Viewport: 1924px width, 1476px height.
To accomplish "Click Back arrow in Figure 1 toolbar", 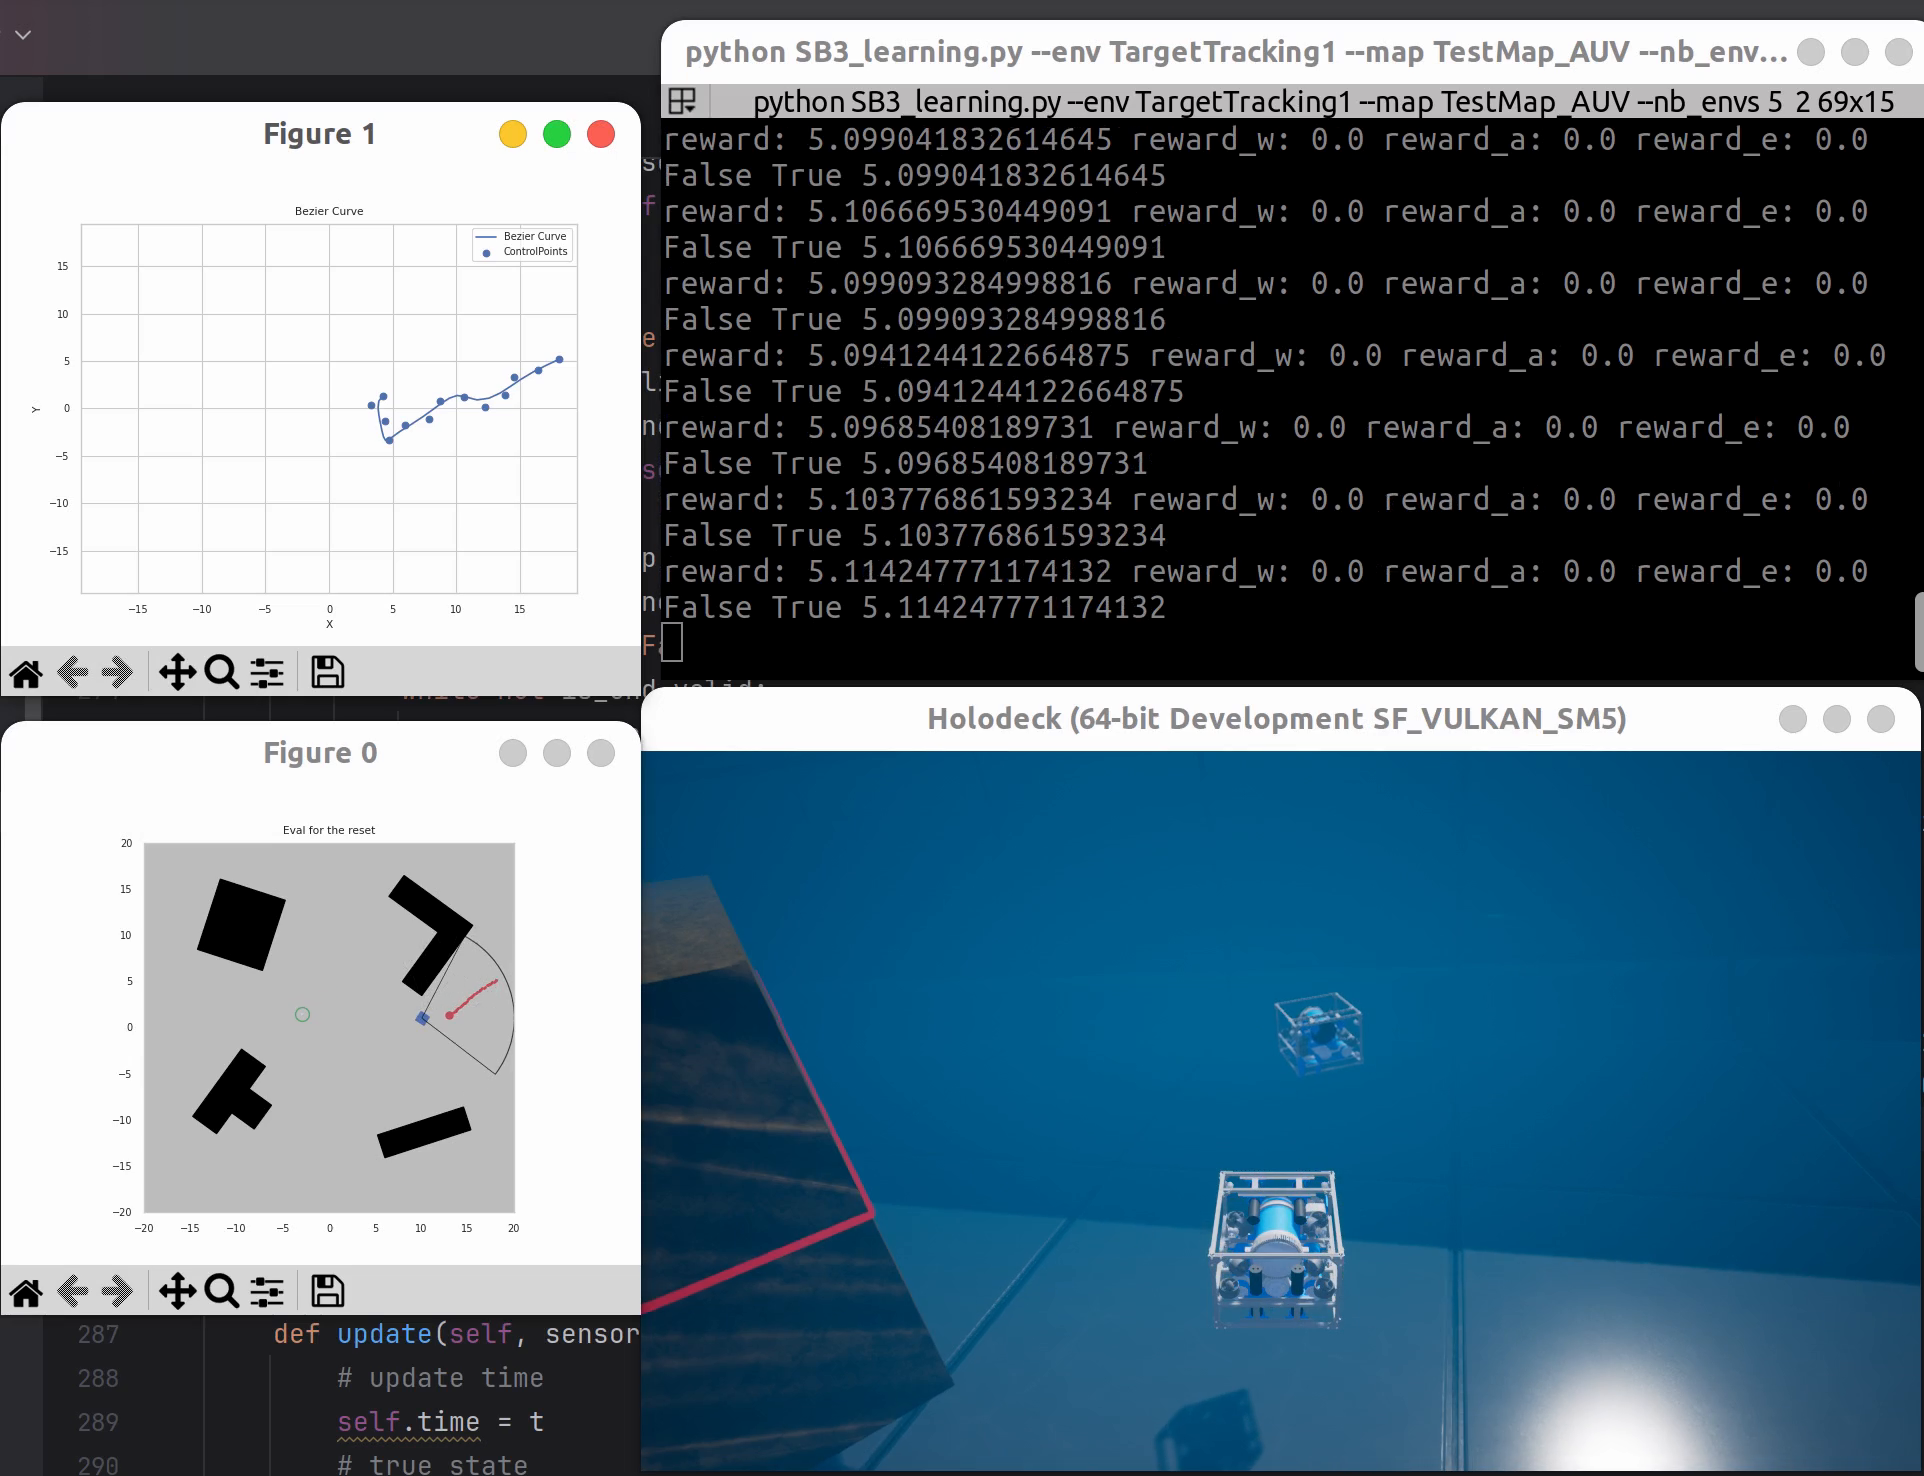I will 73,673.
